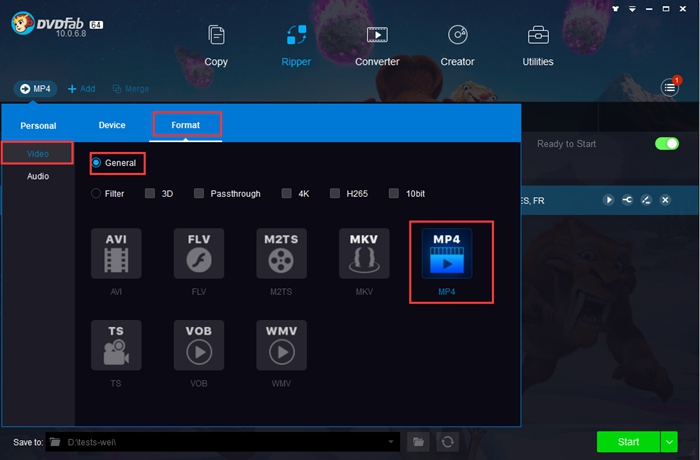Viewport: 700px width, 460px height.
Task: Open the video edit pencil icon
Action: coord(646,200)
